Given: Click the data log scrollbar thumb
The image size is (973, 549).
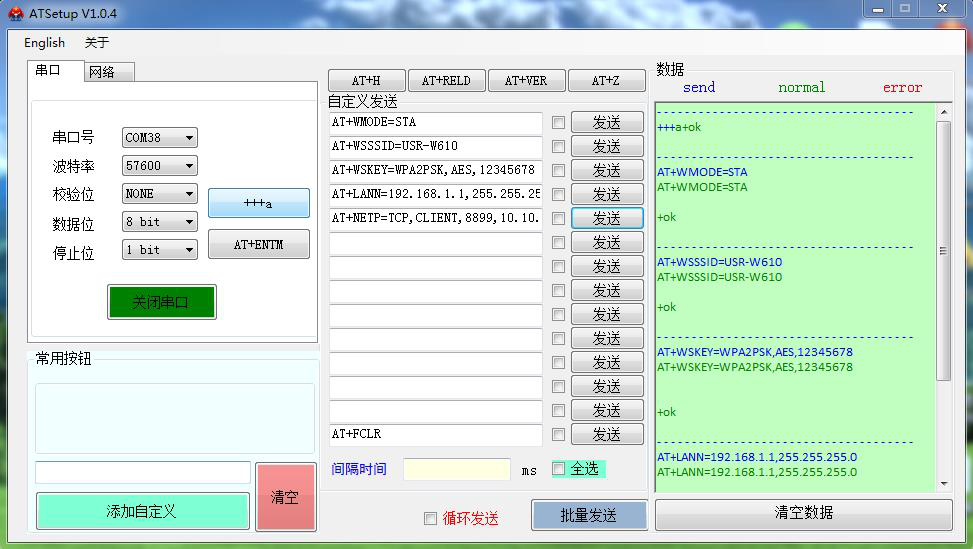Looking at the screenshot, I should click(x=944, y=251).
